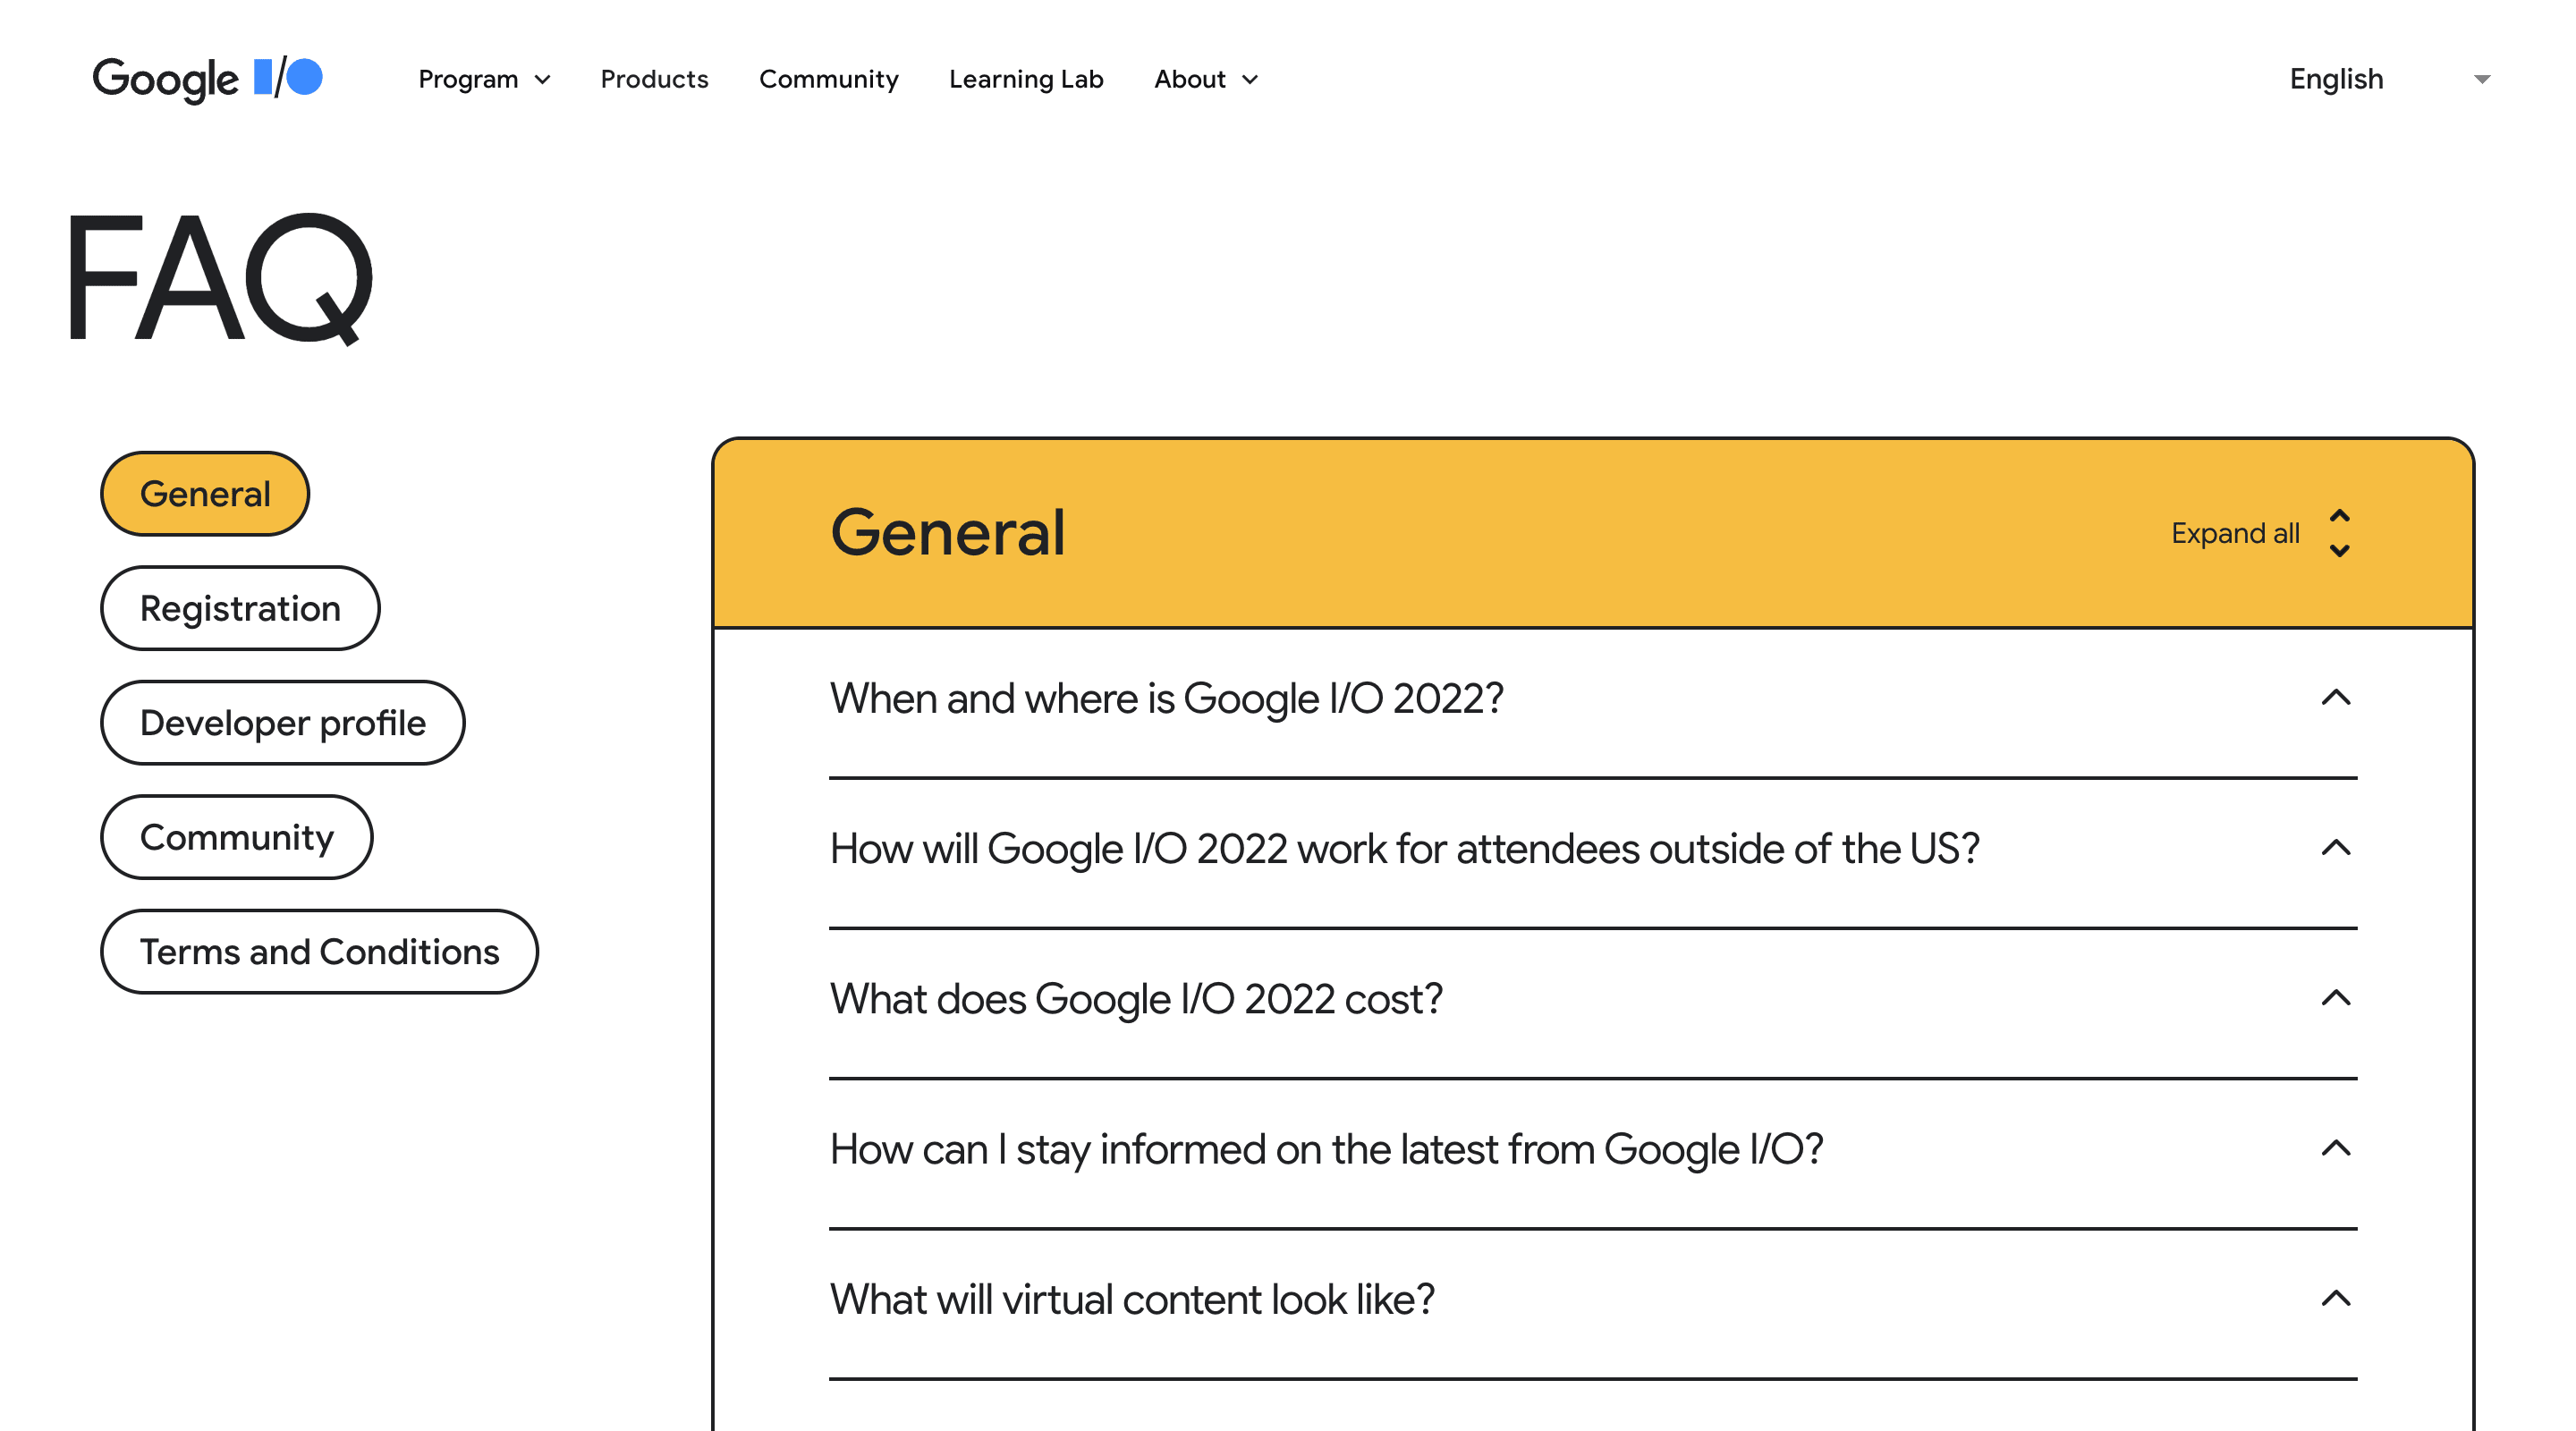Collapse the fifth FAQ question
The width and height of the screenshot is (2576, 1431).
[x=2333, y=1297]
